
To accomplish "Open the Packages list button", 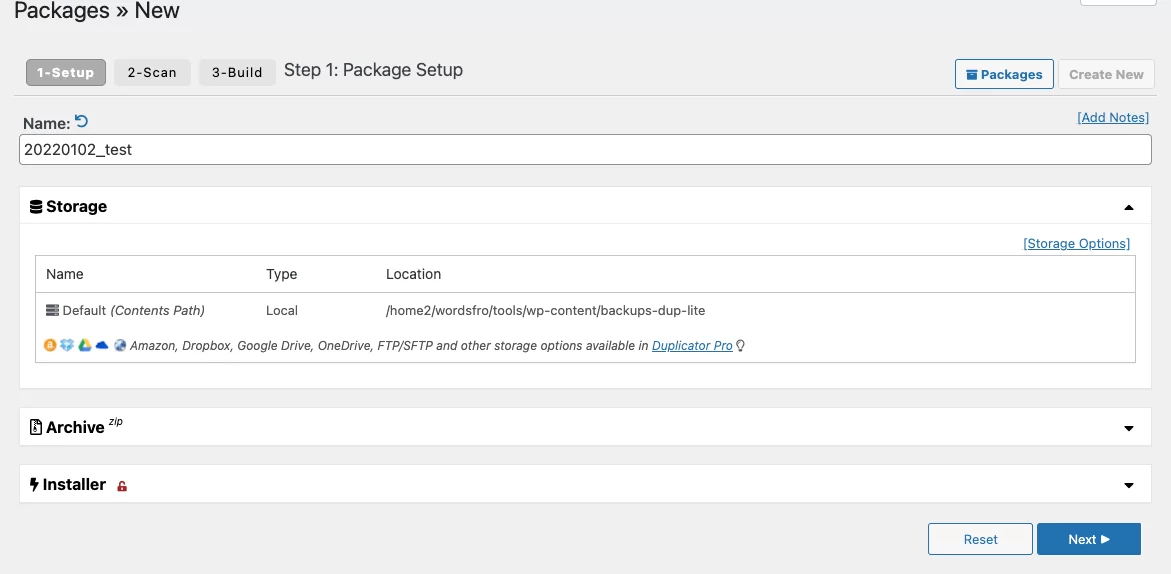I will pos(1004,74).
